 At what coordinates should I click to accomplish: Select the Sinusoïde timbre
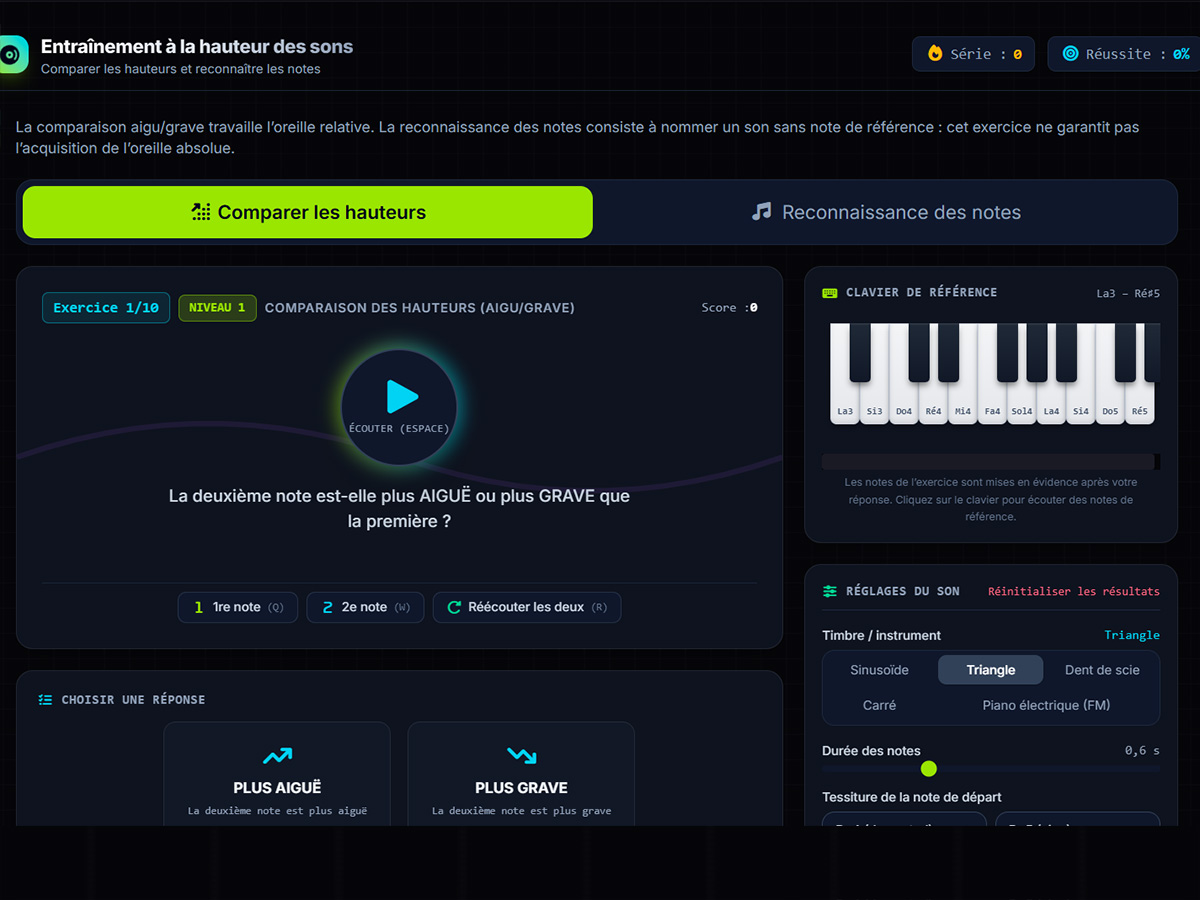coord(880,670)
